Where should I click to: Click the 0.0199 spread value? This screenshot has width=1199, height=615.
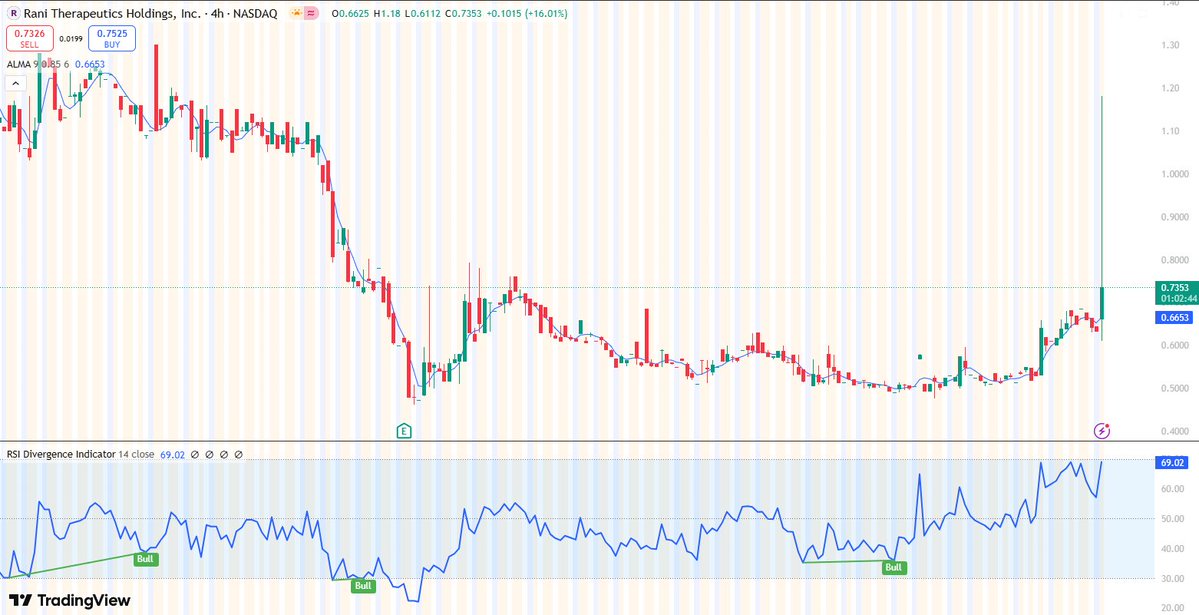[x=70, y=38]
